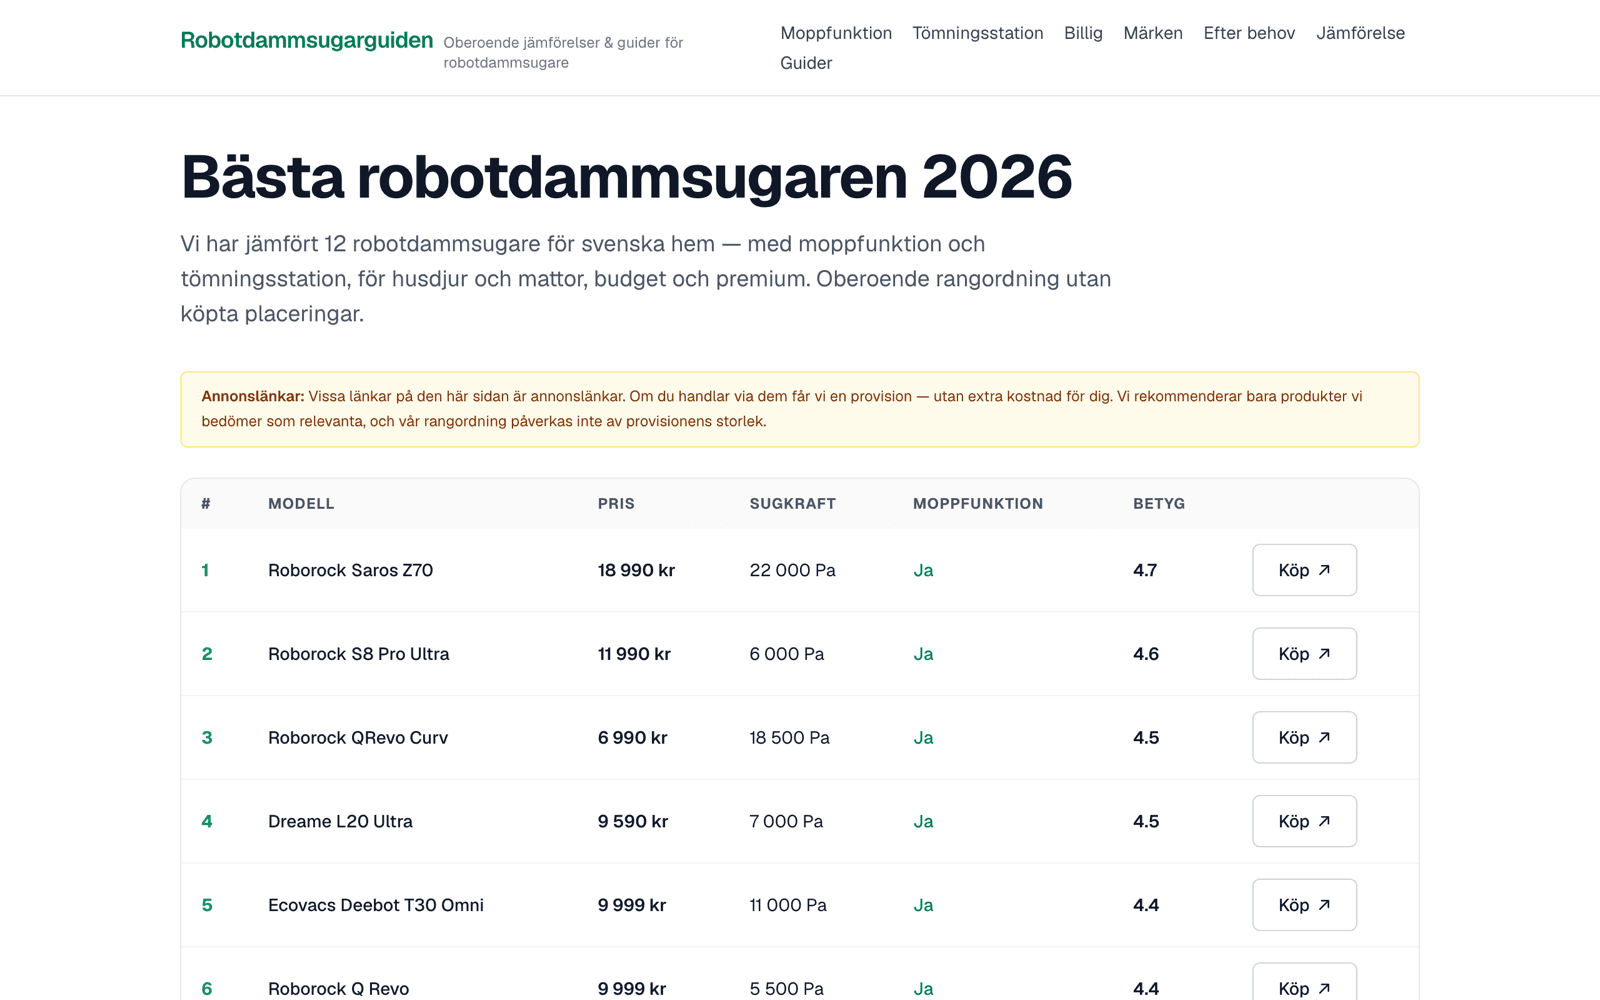Click the MOPPFUNKTION column header

coord(978,504)
